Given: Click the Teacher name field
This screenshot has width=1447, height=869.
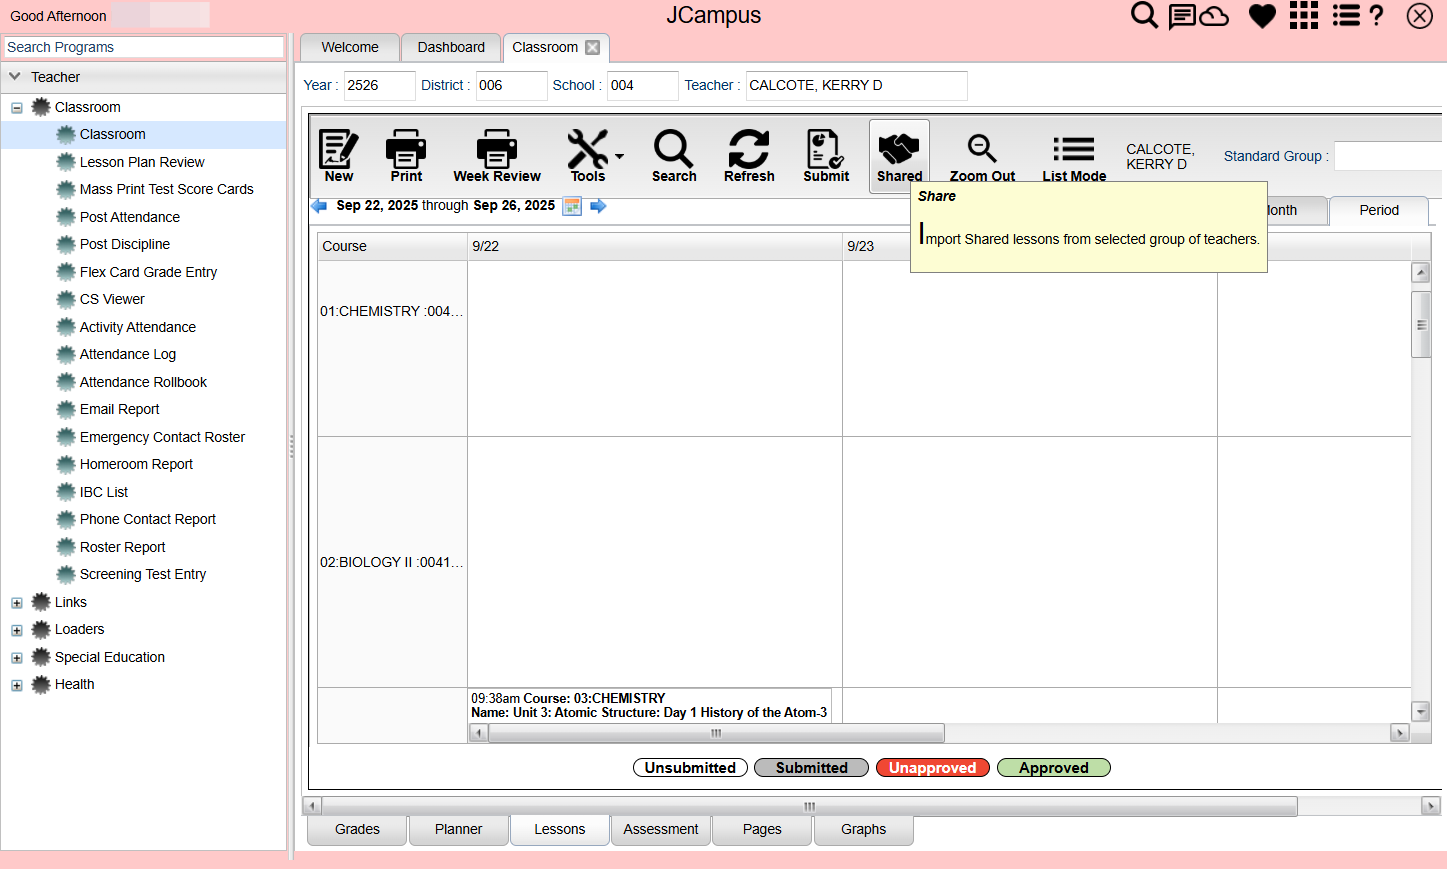Looking at the screenshot, I should [857, 86].
